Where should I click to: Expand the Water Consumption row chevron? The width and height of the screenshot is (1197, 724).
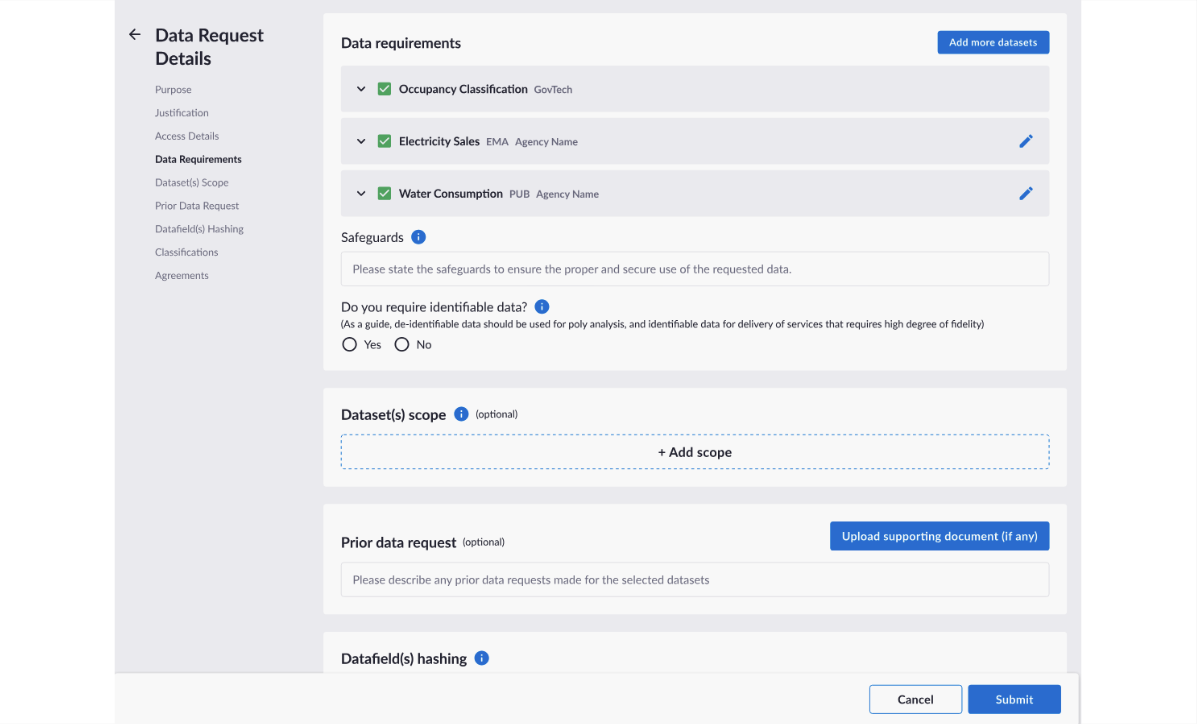tap(361, 193)
